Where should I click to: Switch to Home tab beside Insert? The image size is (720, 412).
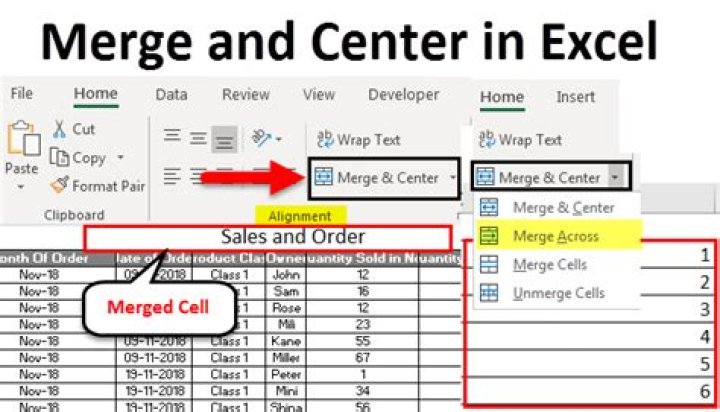point(502,97)
